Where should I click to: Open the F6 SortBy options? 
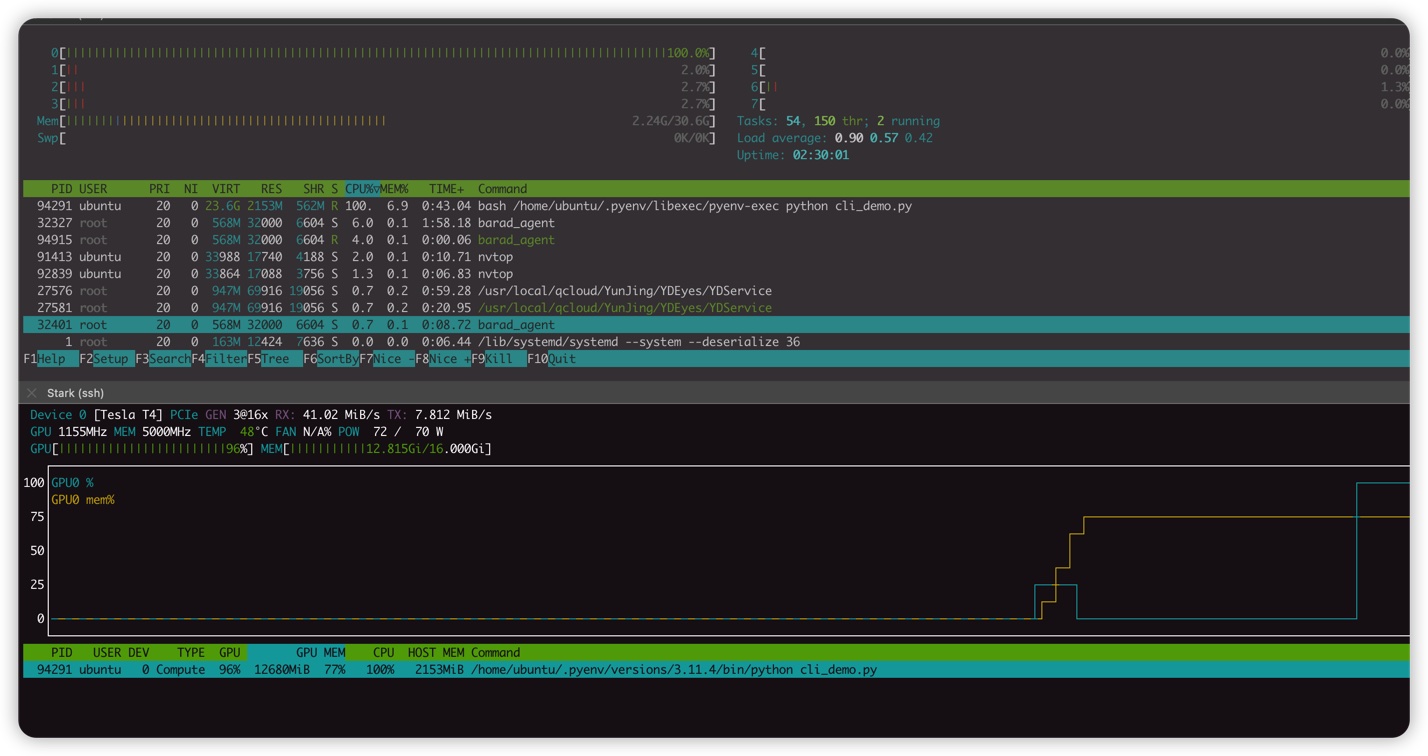coord(337,359)
